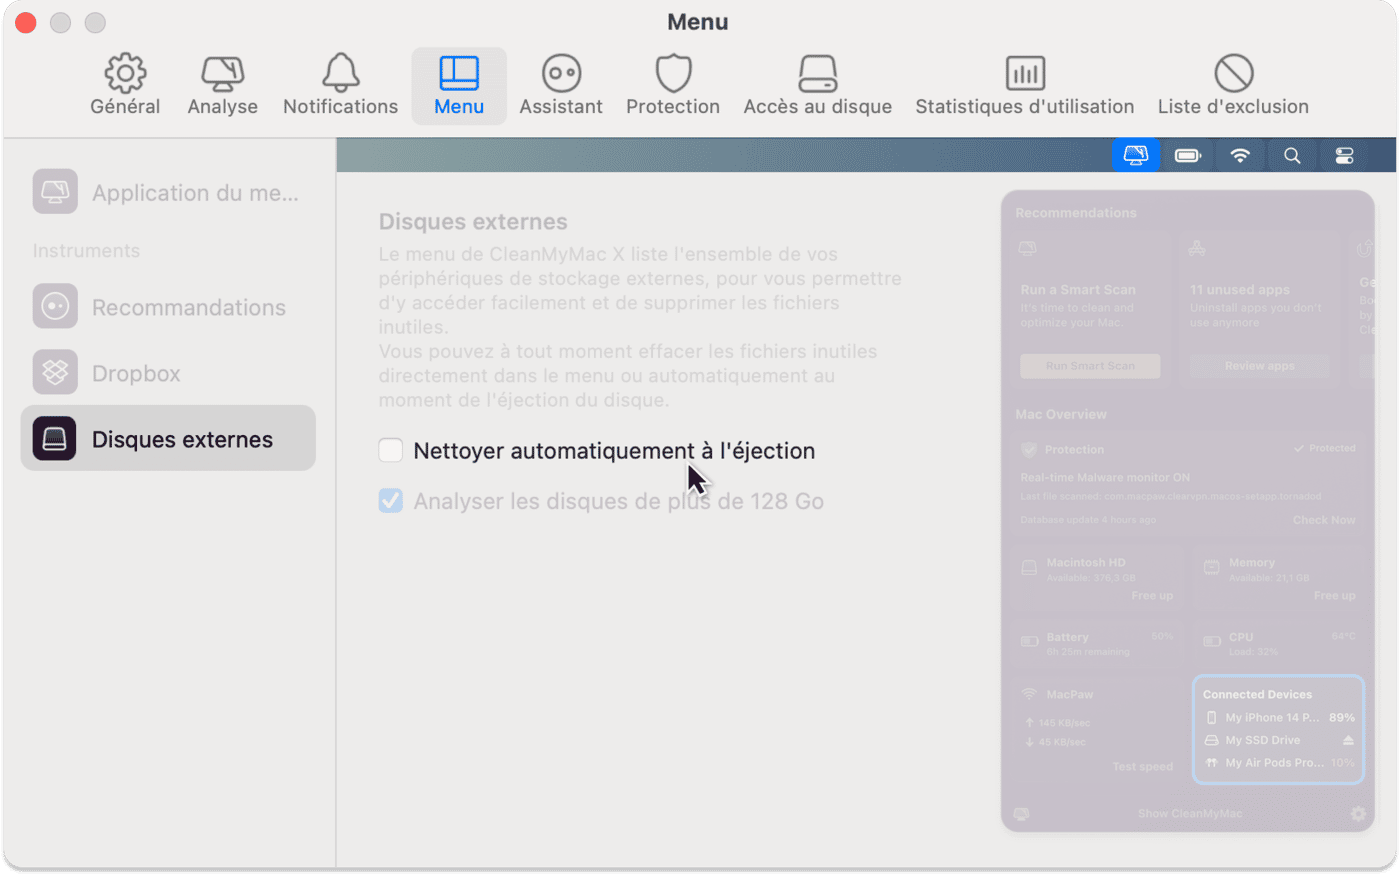Select Dropbox in the sidebar

pyautogui.click(x=168, y=373)
